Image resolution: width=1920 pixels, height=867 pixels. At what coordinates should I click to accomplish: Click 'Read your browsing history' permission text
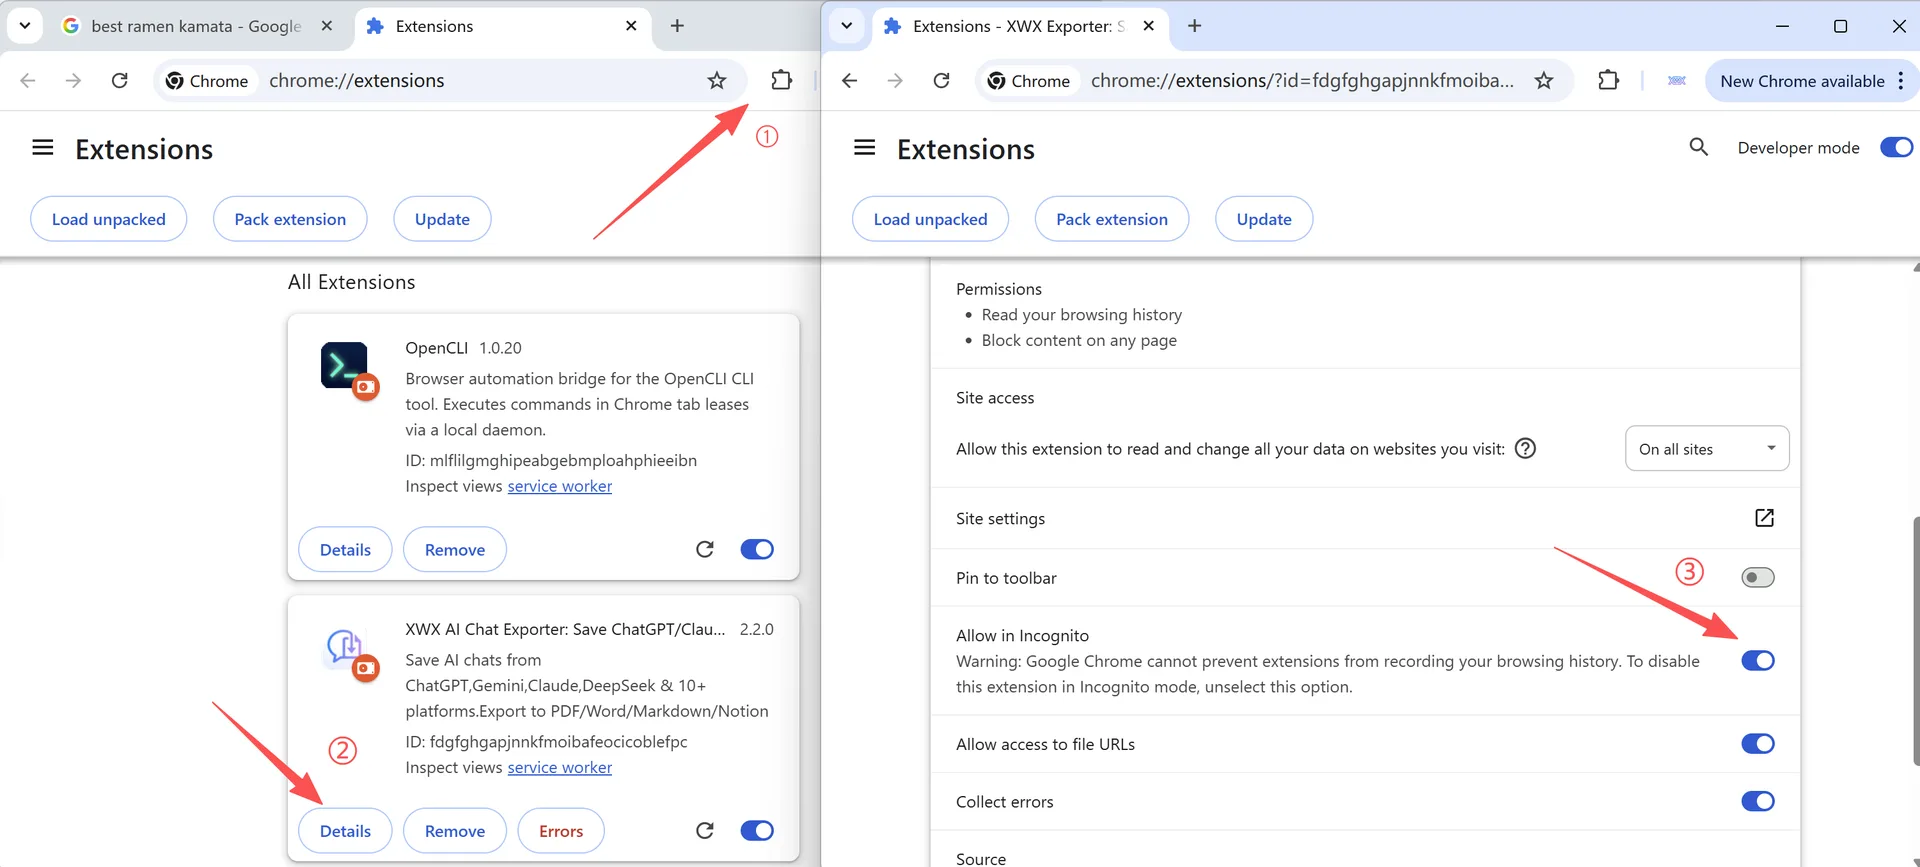(1082, 314)
